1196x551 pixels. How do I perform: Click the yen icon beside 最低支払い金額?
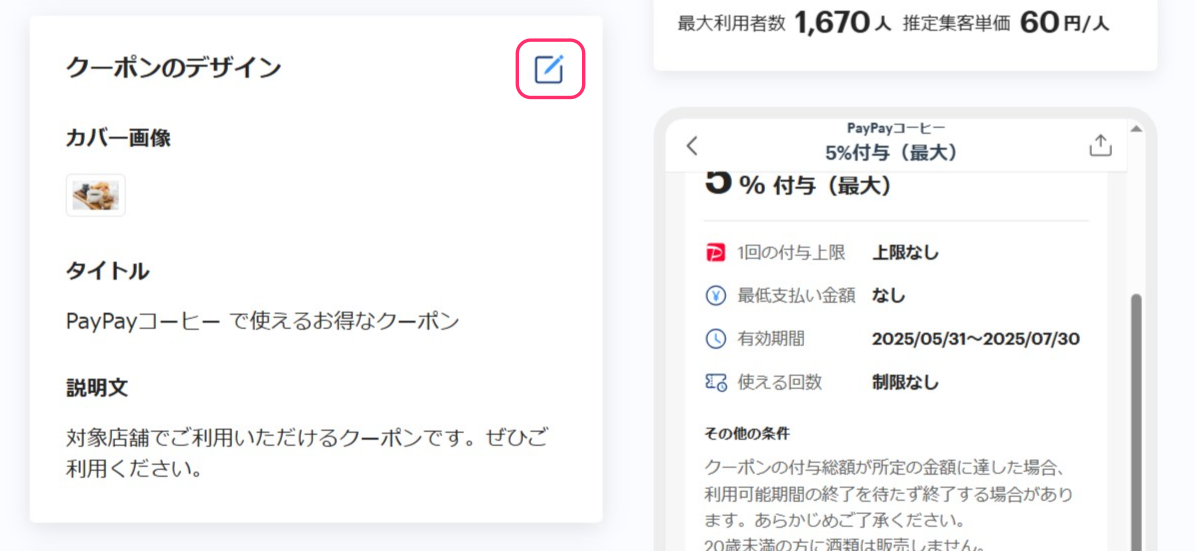click(x=715, y=296)
